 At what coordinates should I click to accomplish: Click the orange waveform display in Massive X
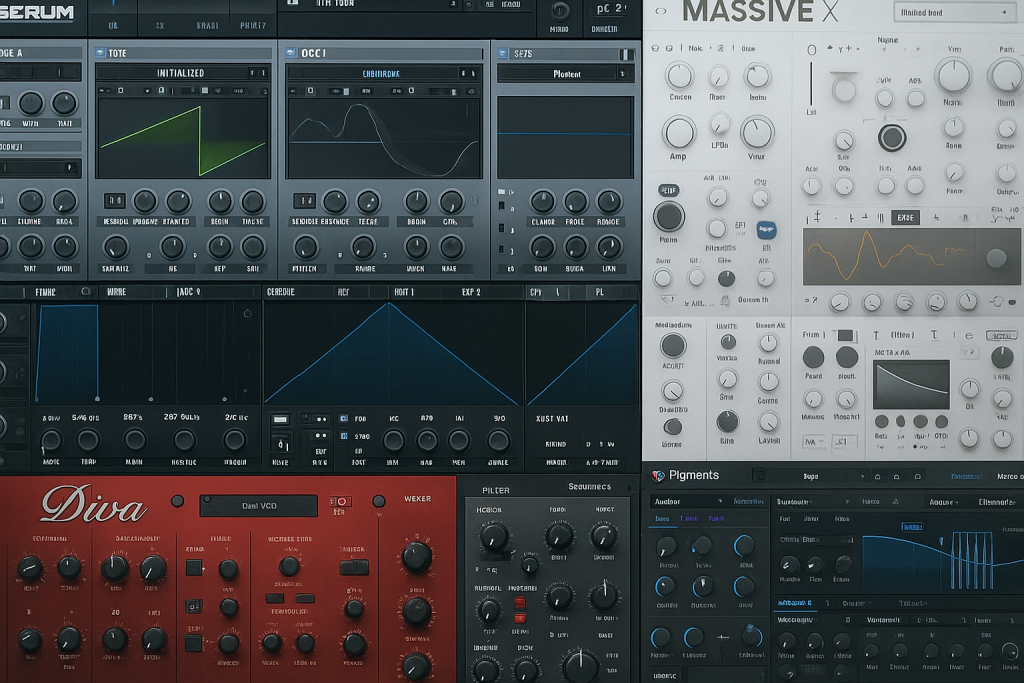[912, 257]
